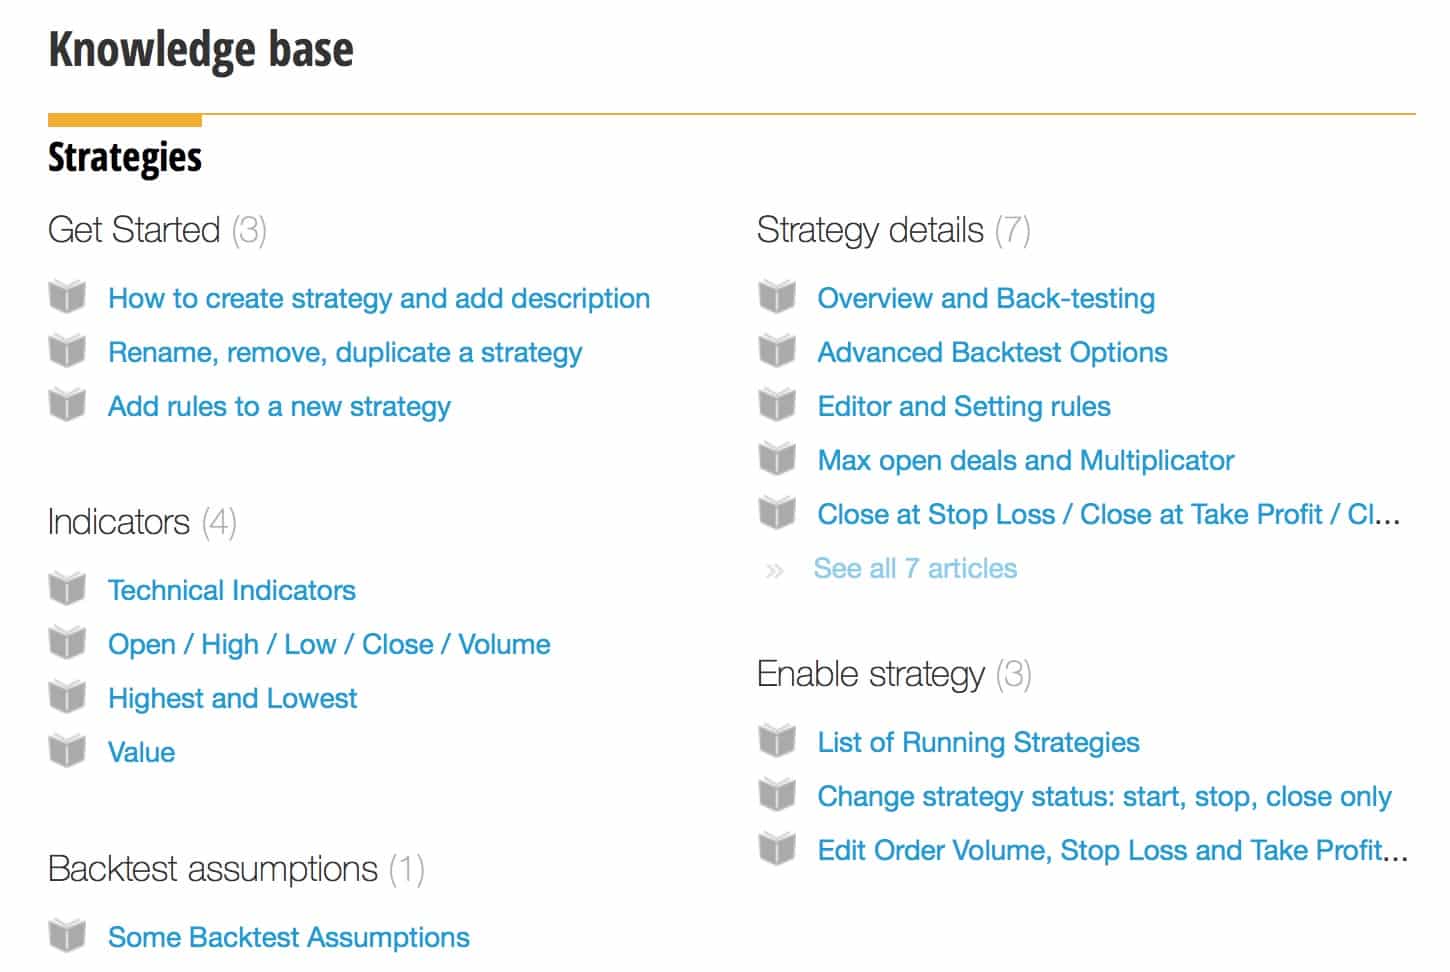Open the Enable strategy category heading
The width and height of the screenshot is (1450, 972).
(871, 674)
